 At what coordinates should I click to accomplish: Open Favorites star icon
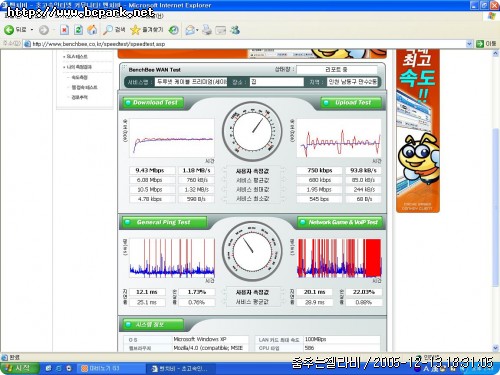click(135, 30)
